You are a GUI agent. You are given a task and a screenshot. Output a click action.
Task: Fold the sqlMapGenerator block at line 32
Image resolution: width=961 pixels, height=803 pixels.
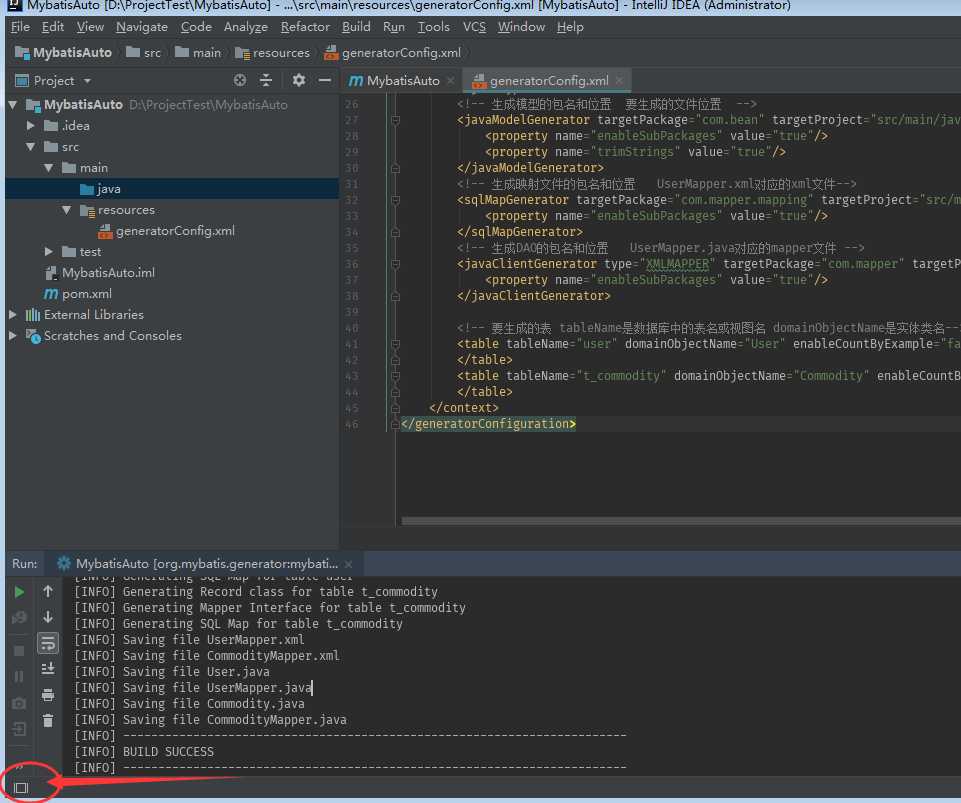[x=395, y=200]
